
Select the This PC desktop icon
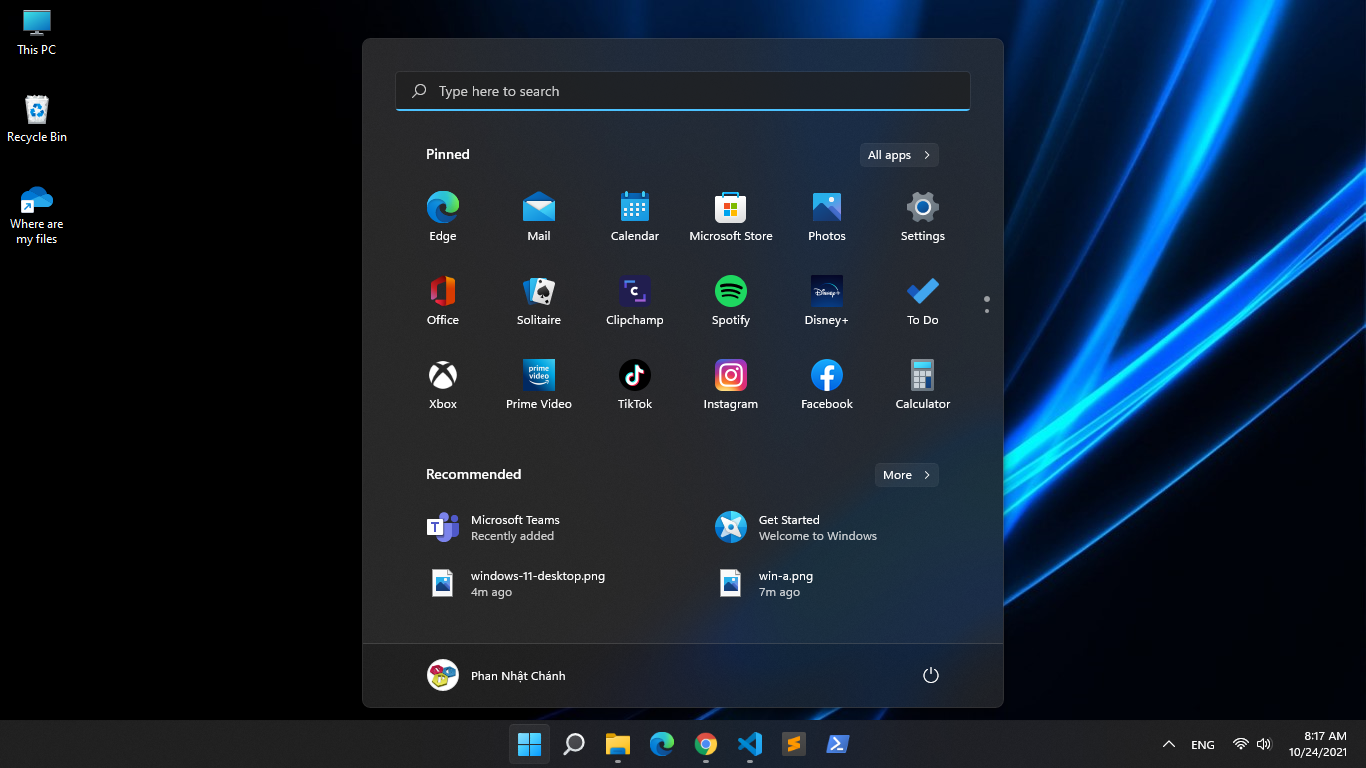(37, 32)
